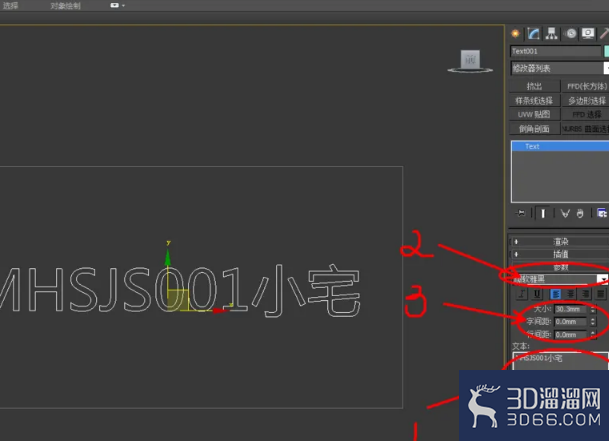Click the 大小 size value field

[x=570, y=309]
